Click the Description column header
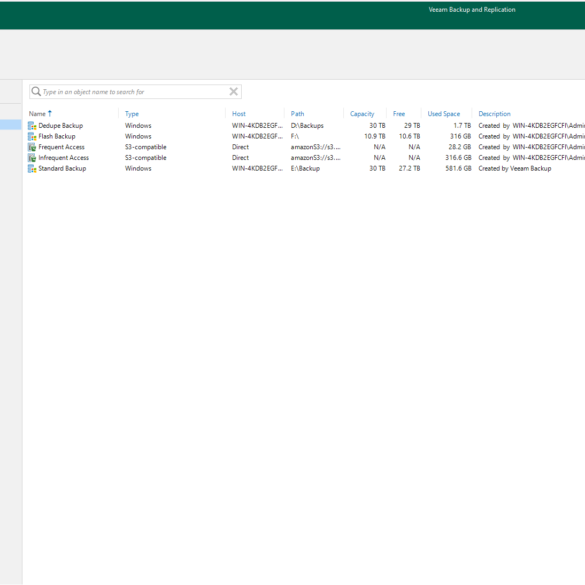This screenshot has width=585, height=585. (494, 114)
